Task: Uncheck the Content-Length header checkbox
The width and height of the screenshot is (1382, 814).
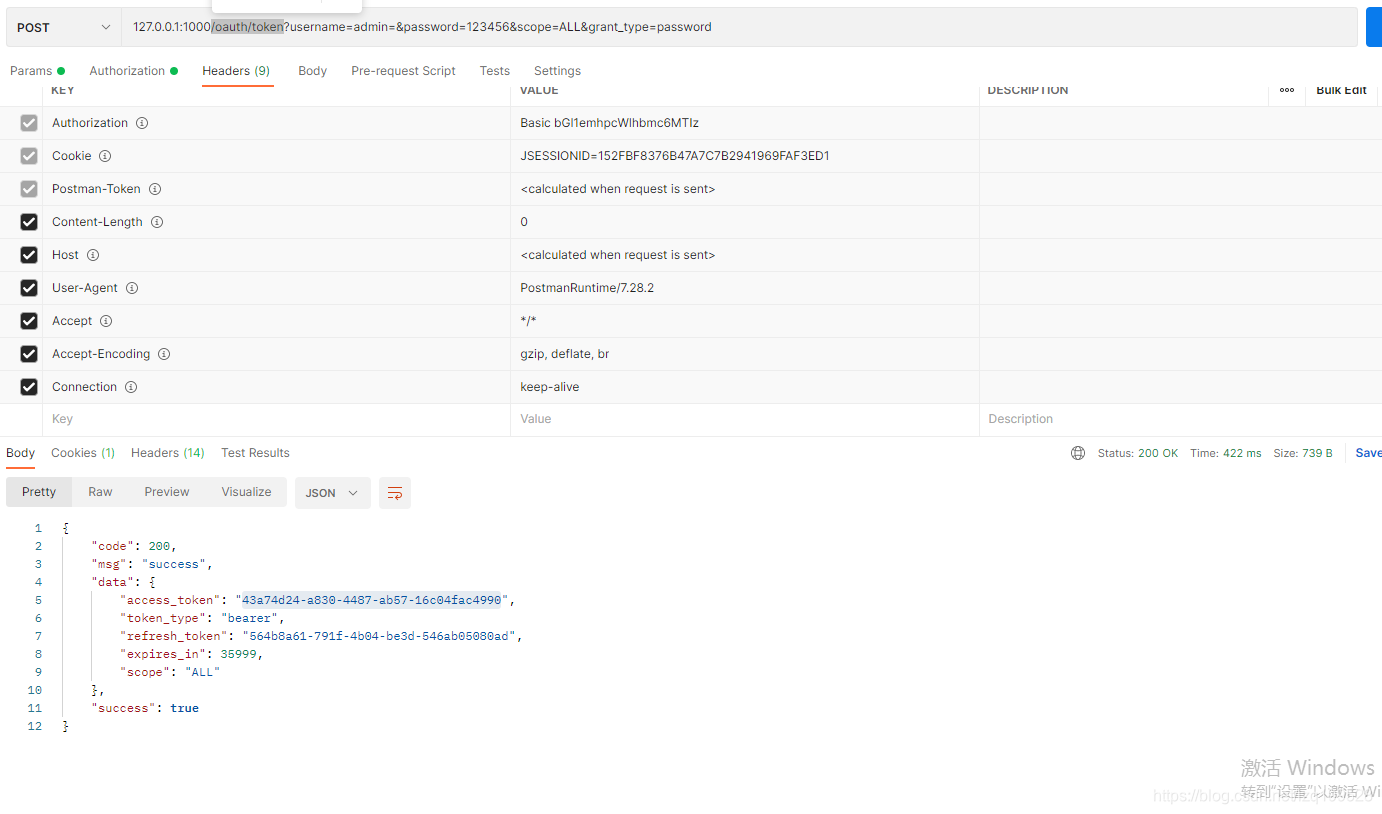Action: 28,221
